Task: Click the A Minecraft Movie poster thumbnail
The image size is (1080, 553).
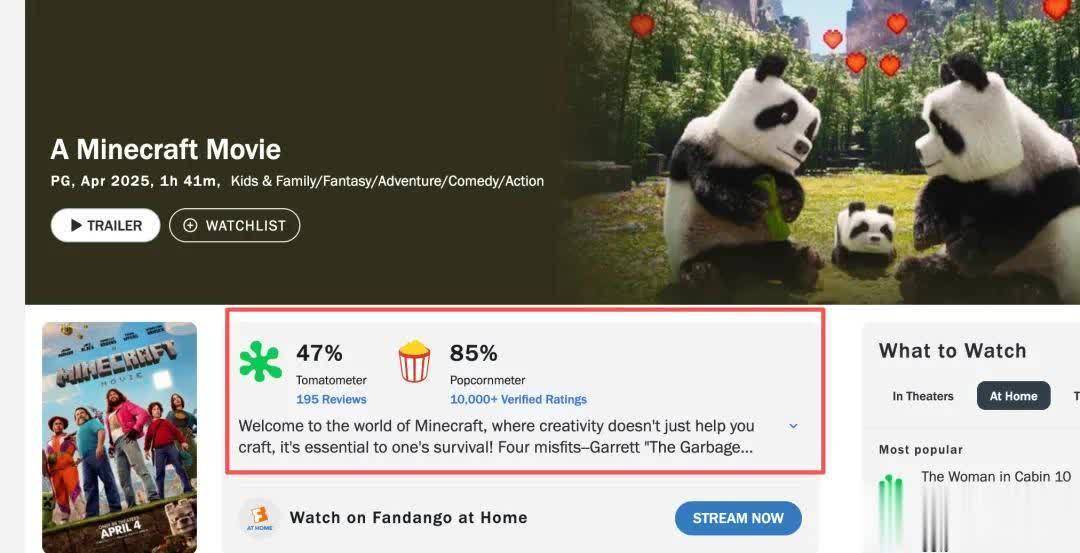Action: tap(119, 437)
